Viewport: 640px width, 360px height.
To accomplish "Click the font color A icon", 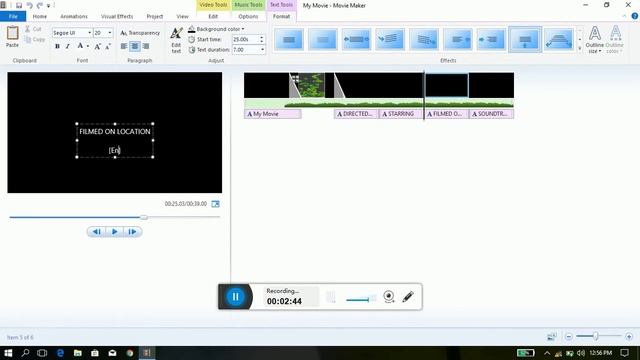I will point(80,46).
